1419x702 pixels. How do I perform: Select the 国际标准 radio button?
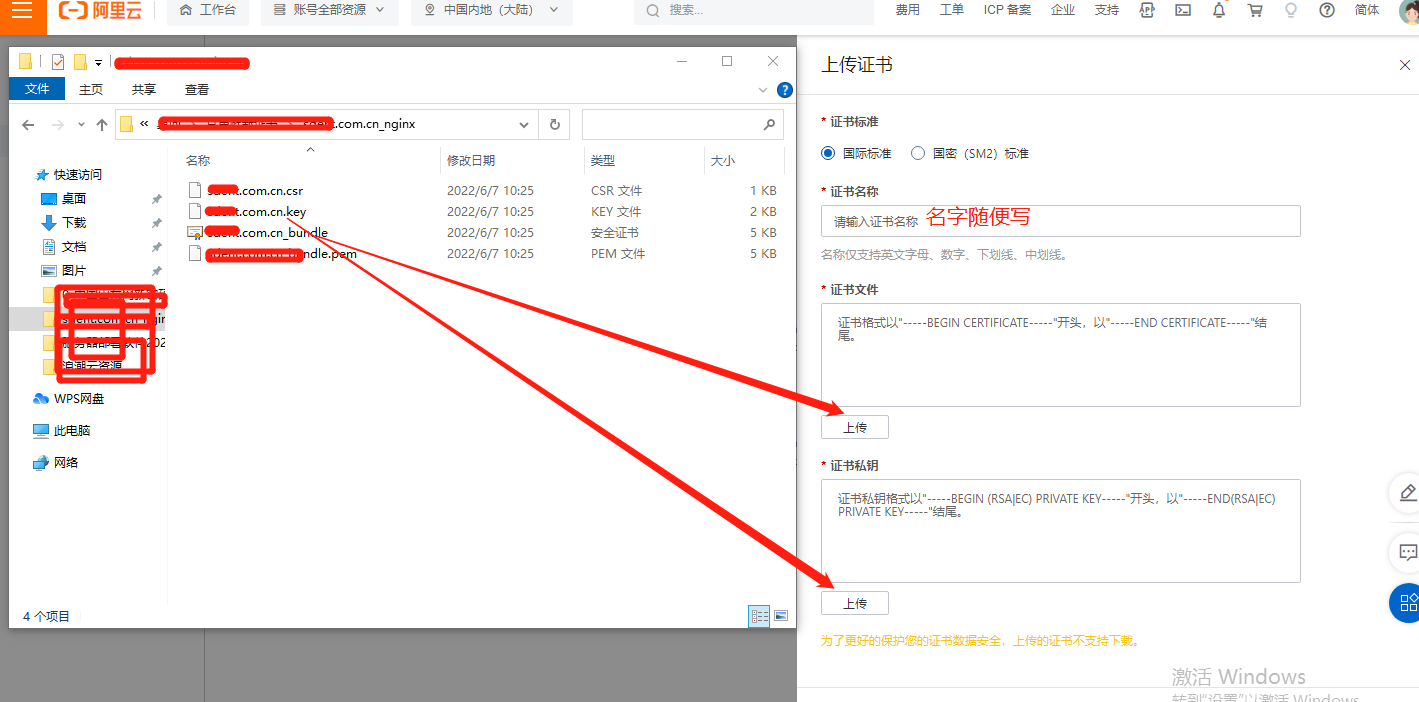tap(828, 154)
